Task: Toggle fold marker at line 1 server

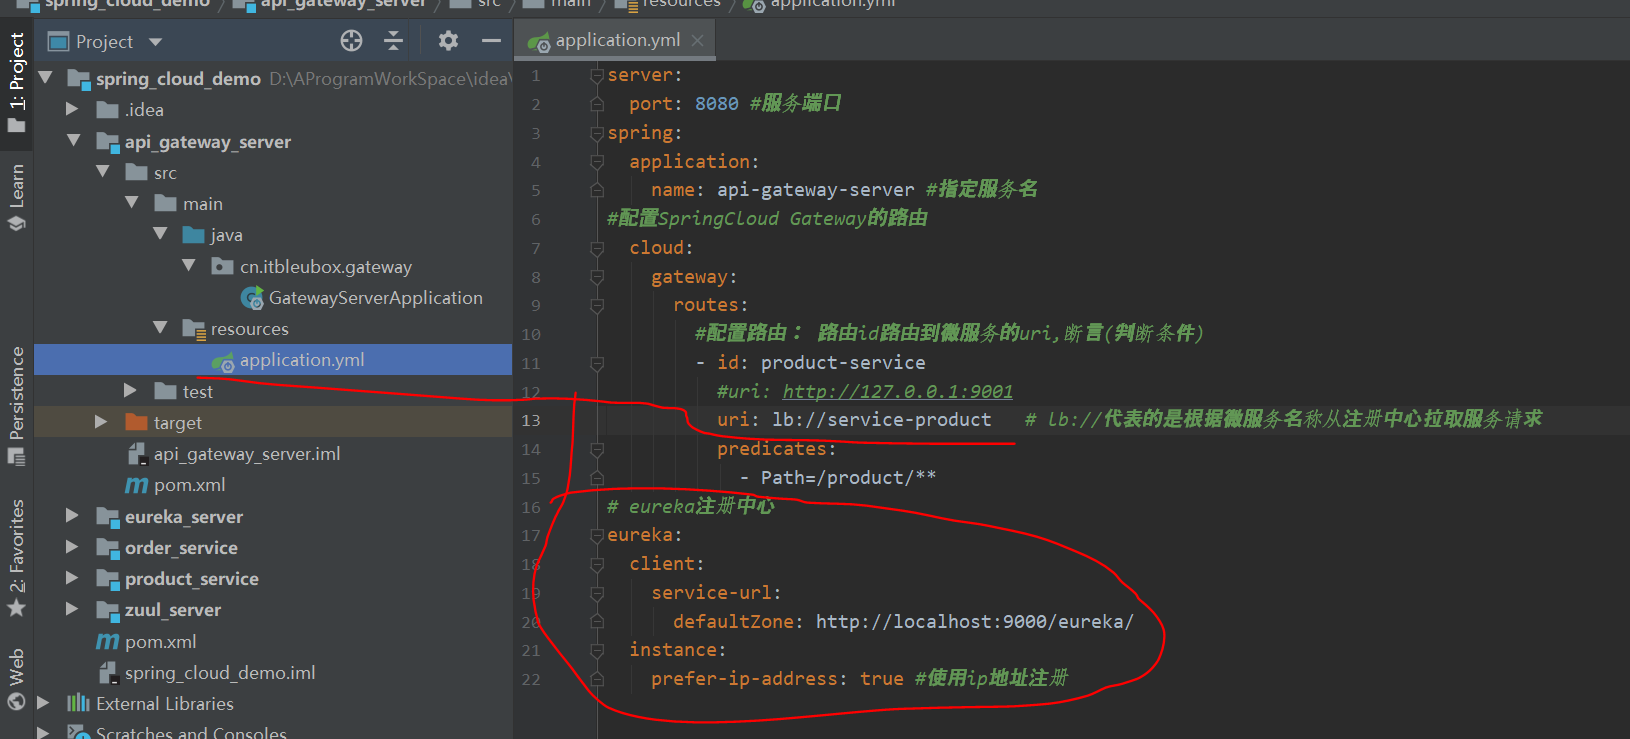Action: (597, 75)
